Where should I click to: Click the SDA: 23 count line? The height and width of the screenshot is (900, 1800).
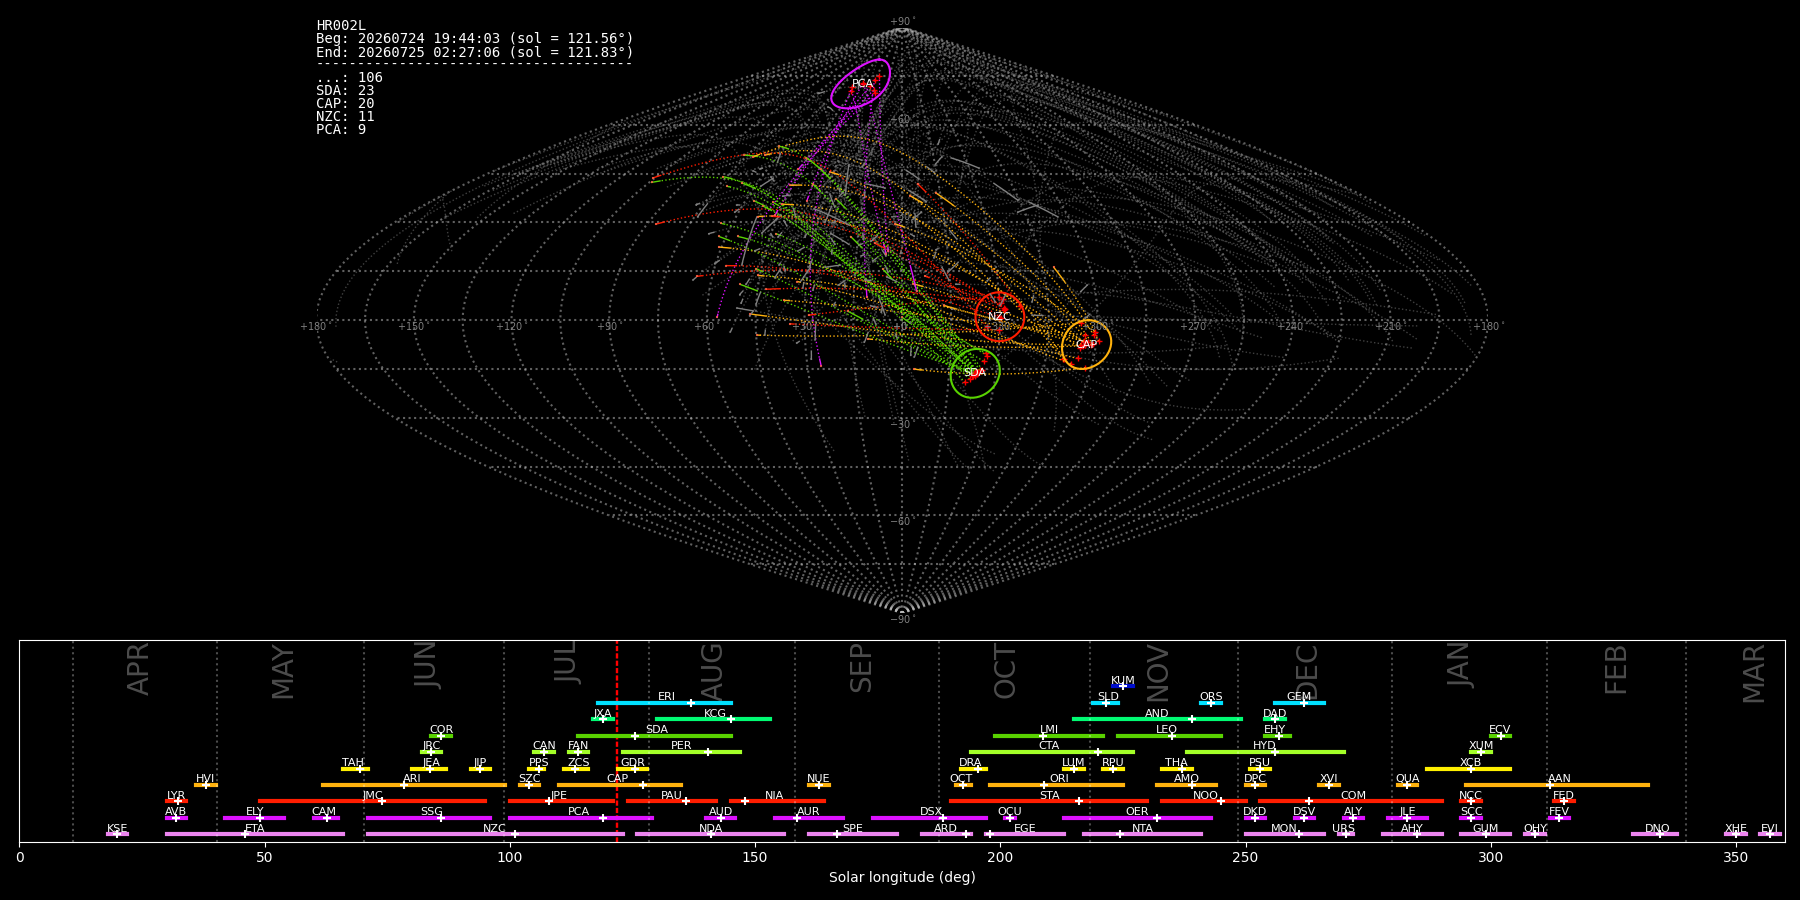pyautogui.click(x=345, y=91)
